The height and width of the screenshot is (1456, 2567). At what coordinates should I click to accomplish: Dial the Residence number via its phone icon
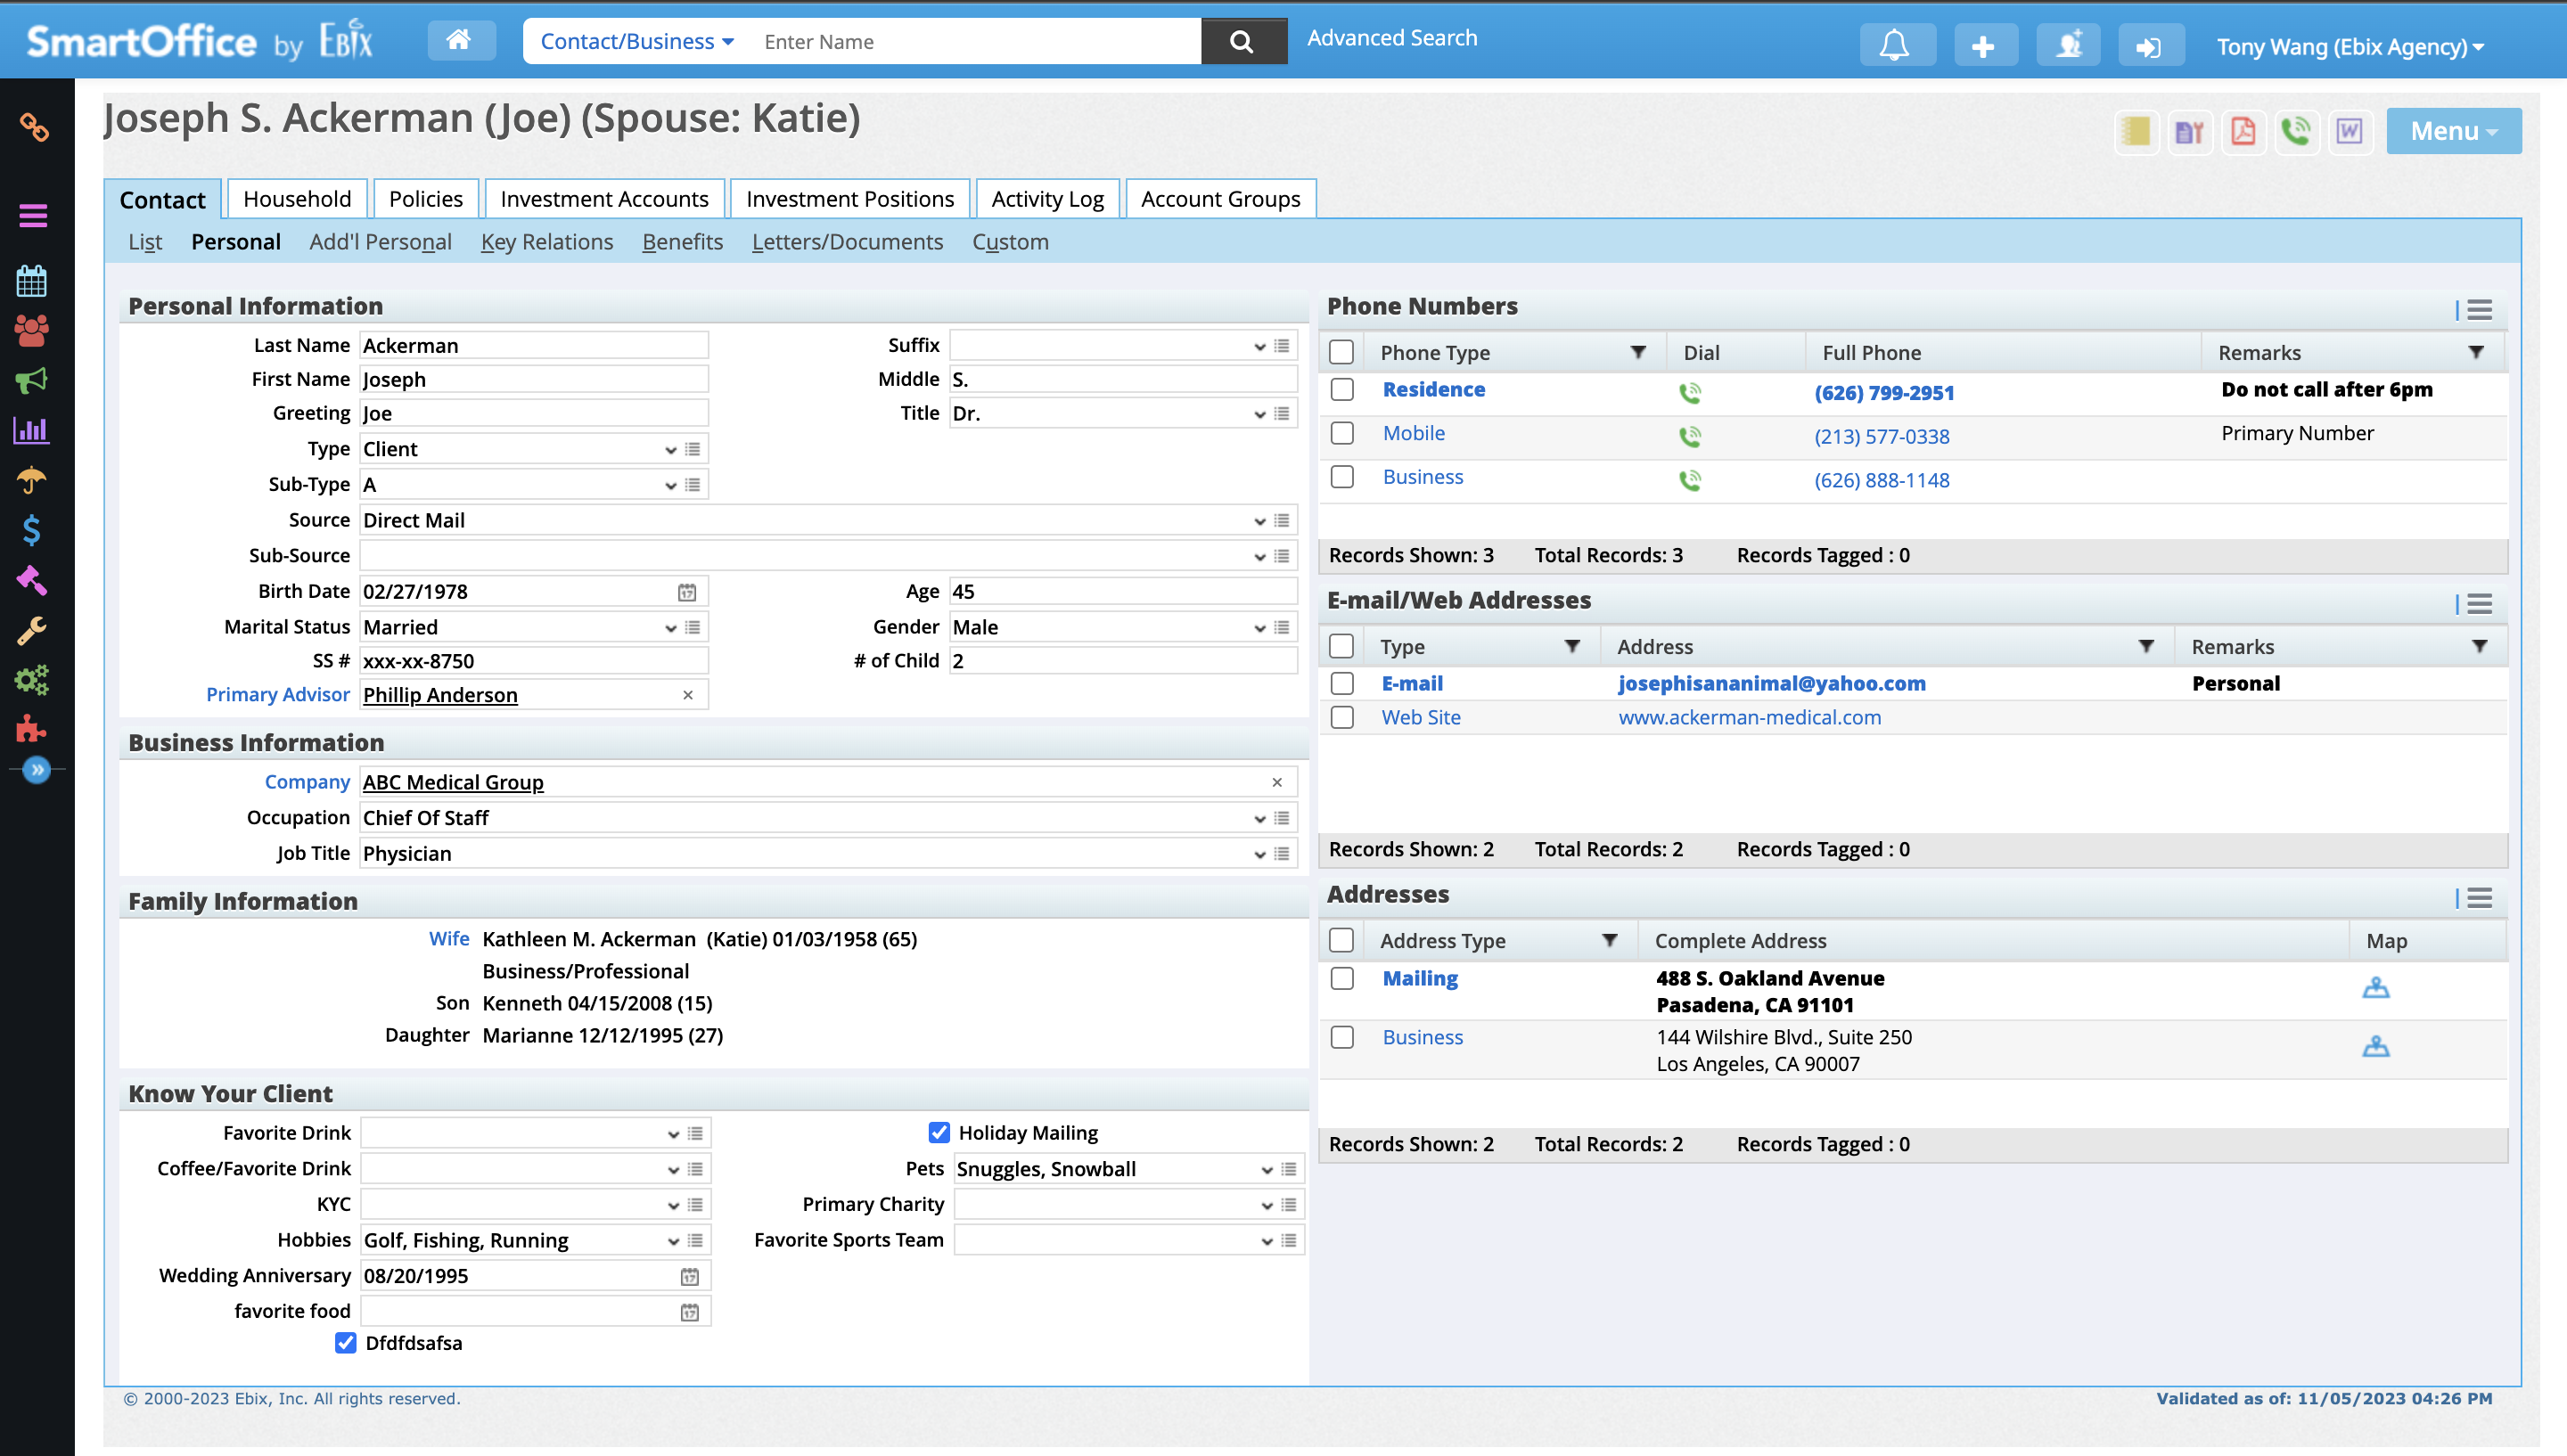point(1691,392)
